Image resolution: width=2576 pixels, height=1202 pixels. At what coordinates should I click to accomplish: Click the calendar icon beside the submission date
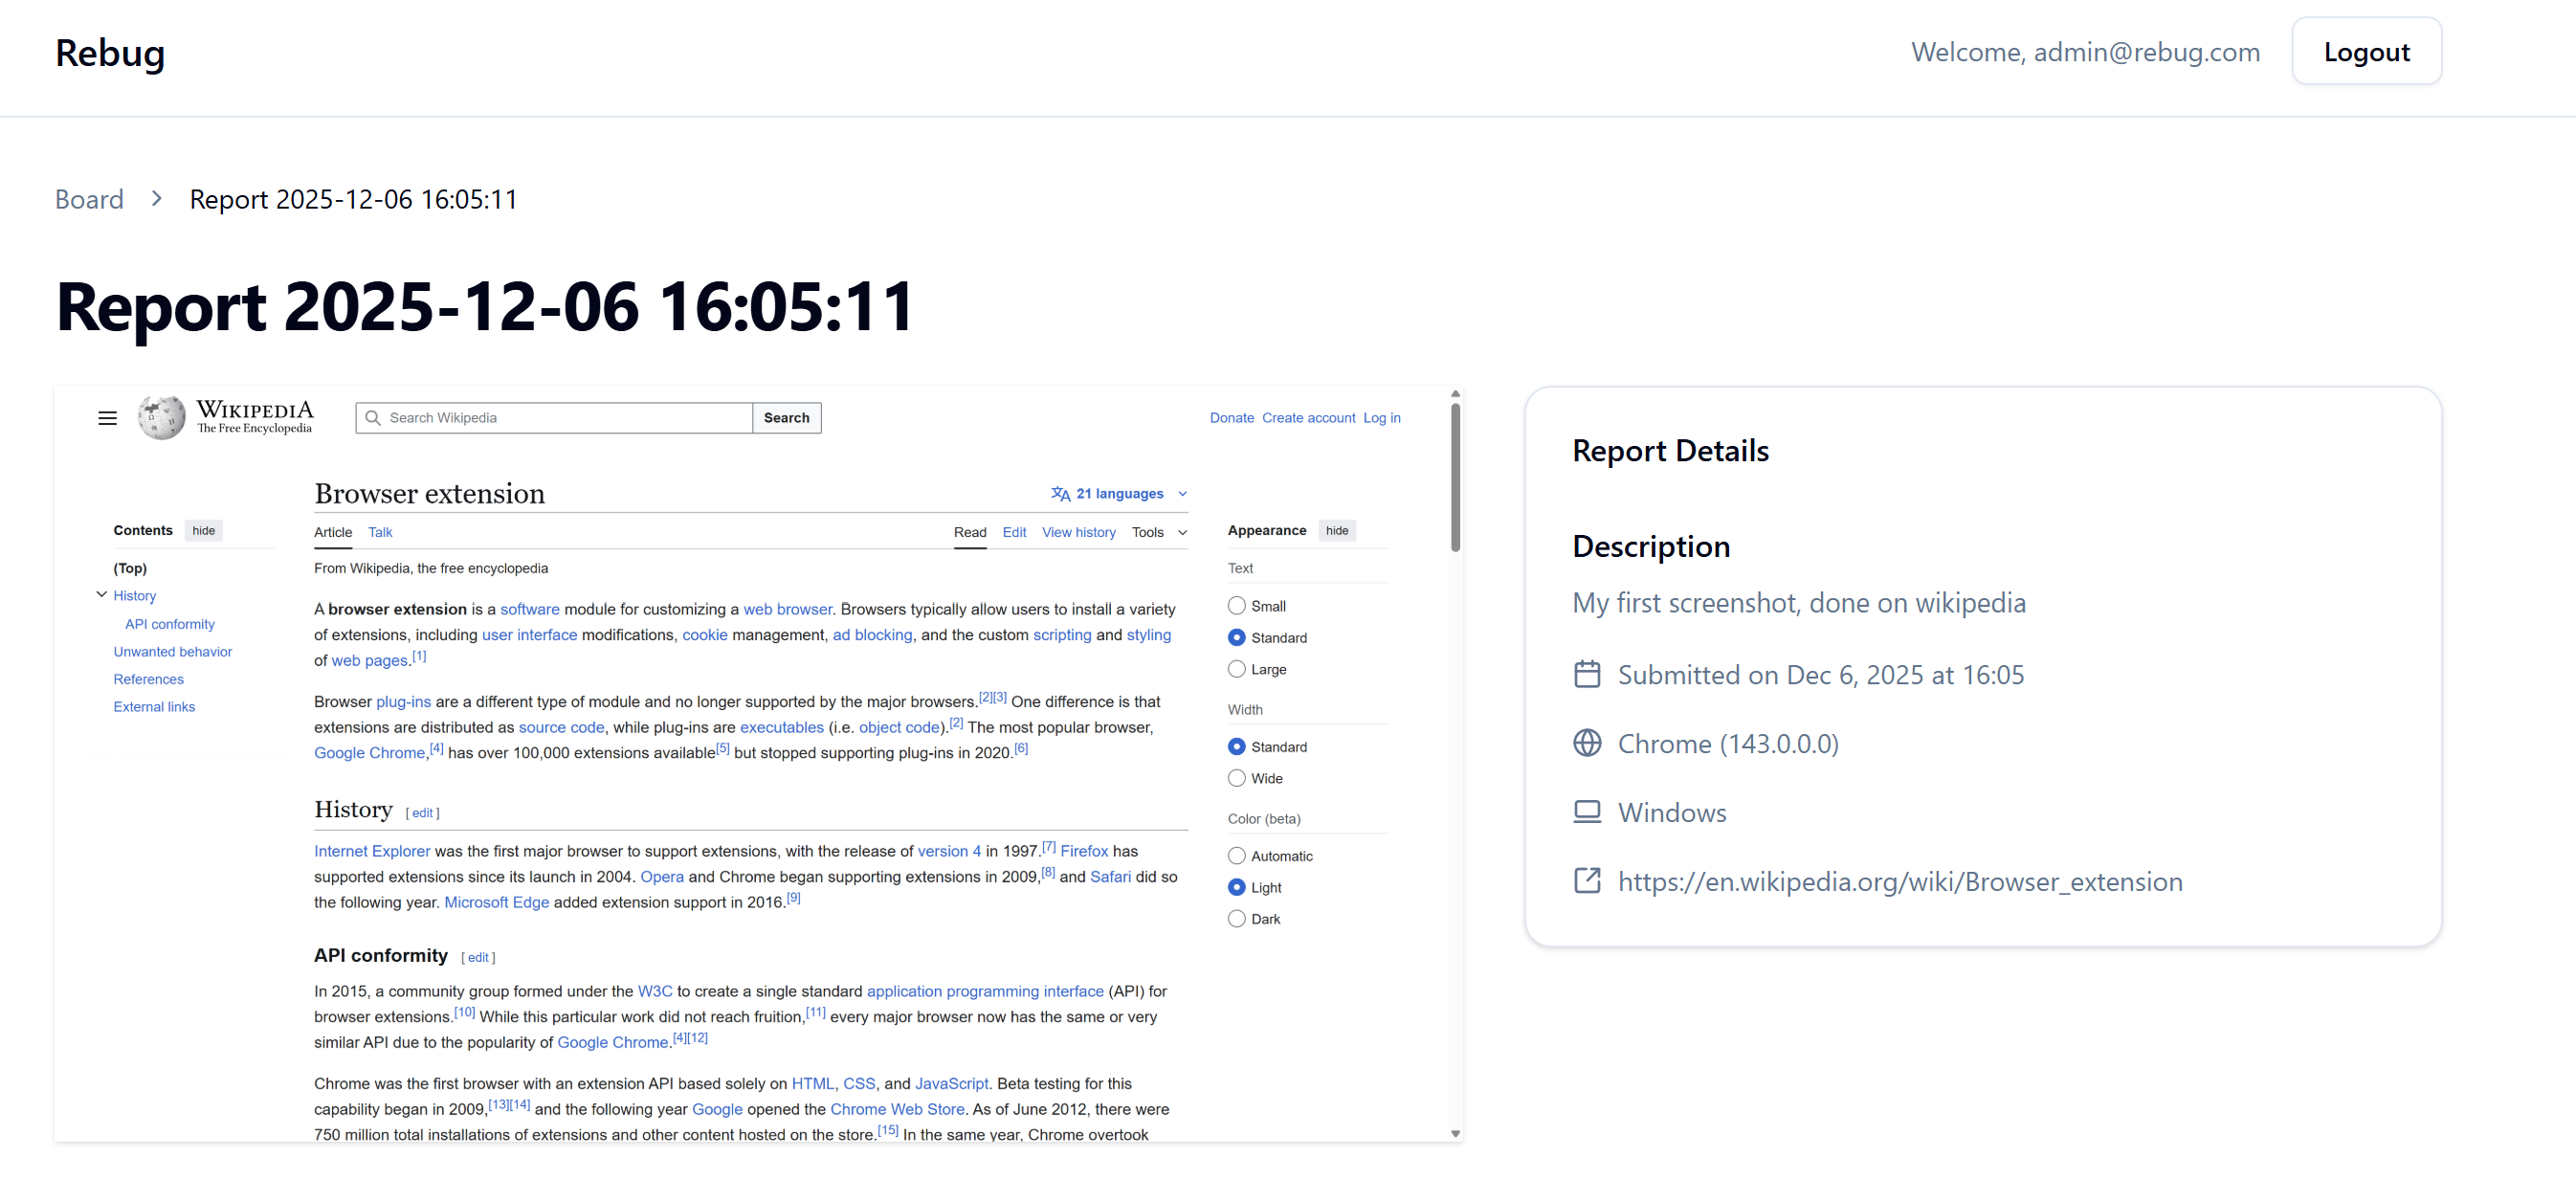tap(1587, 674)
